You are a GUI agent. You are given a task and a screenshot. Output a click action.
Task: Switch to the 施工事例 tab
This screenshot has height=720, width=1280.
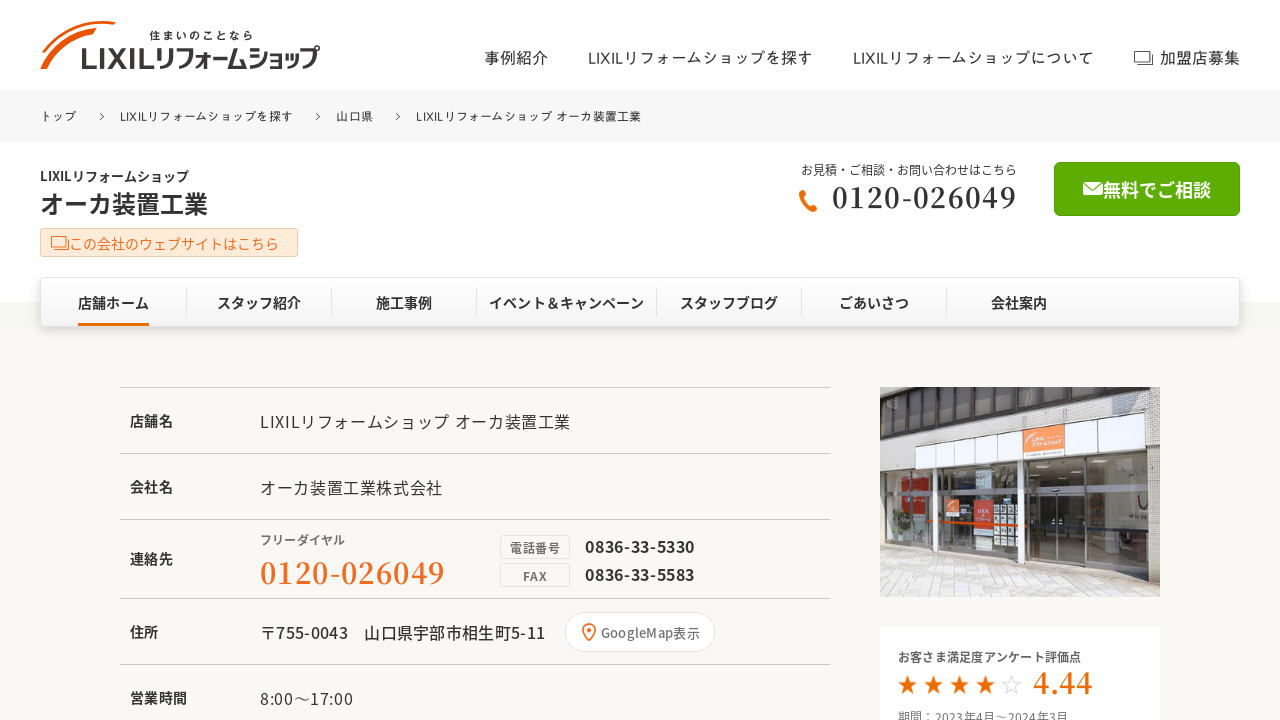[404, 303]
